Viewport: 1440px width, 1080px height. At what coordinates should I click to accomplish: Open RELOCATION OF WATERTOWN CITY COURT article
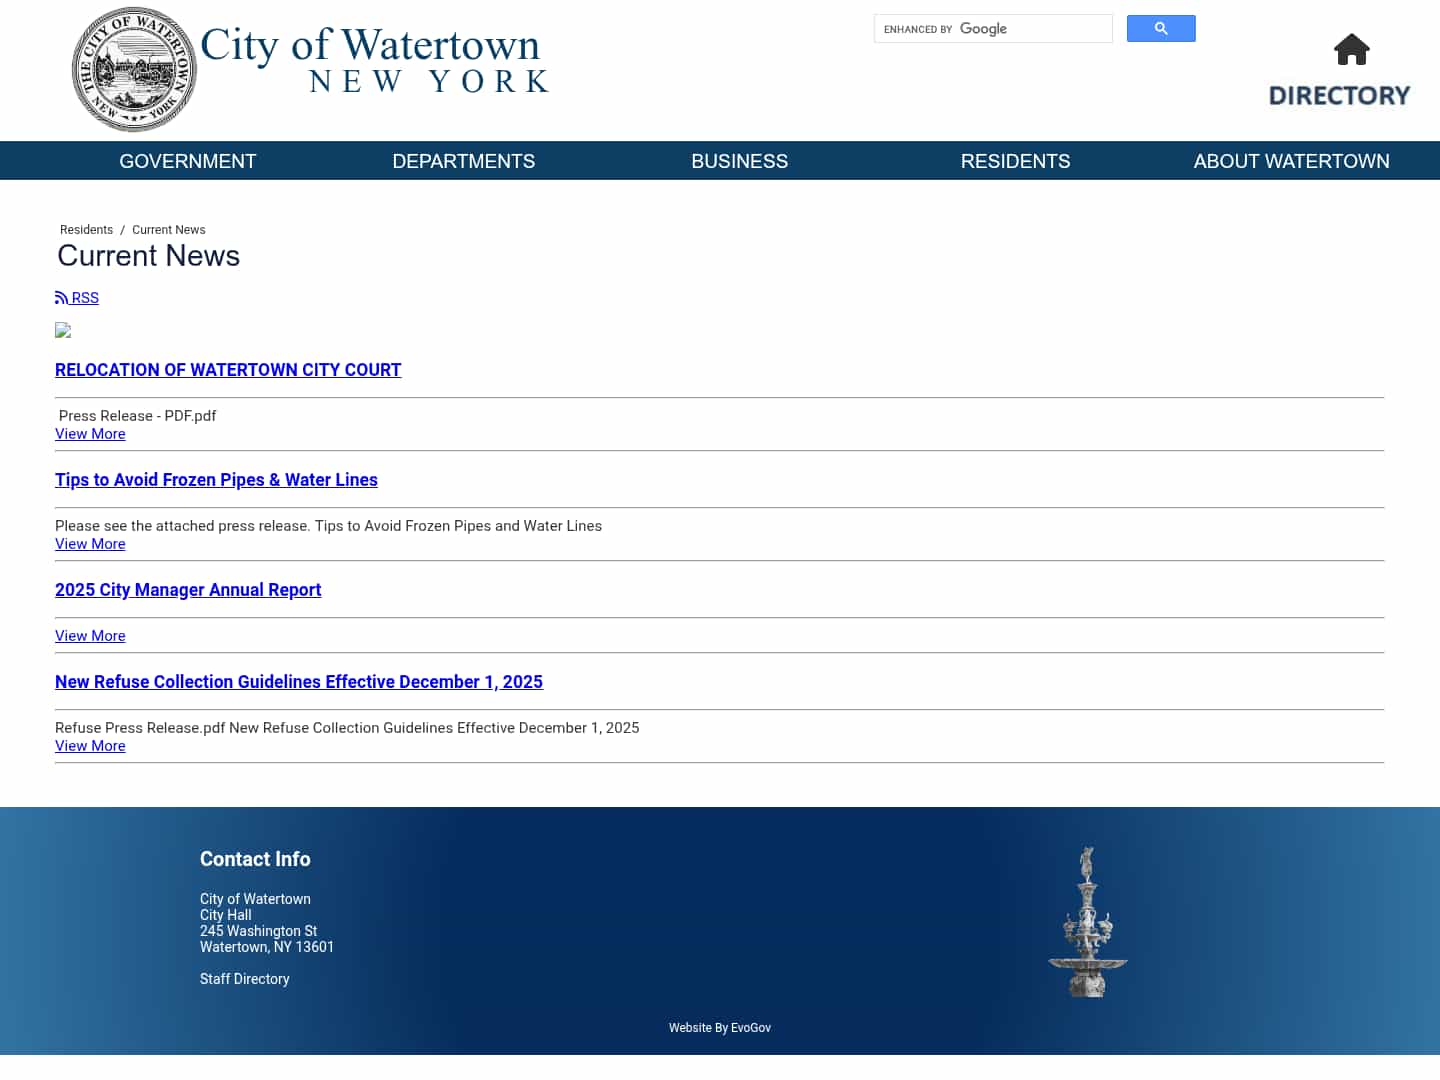228,370
